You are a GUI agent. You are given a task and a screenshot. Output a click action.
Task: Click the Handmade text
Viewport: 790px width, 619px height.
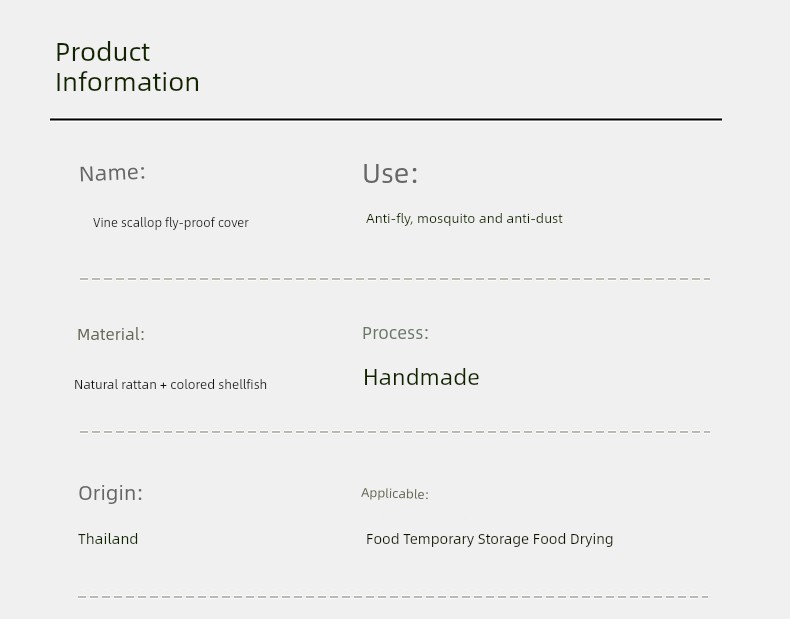(421, 377)
